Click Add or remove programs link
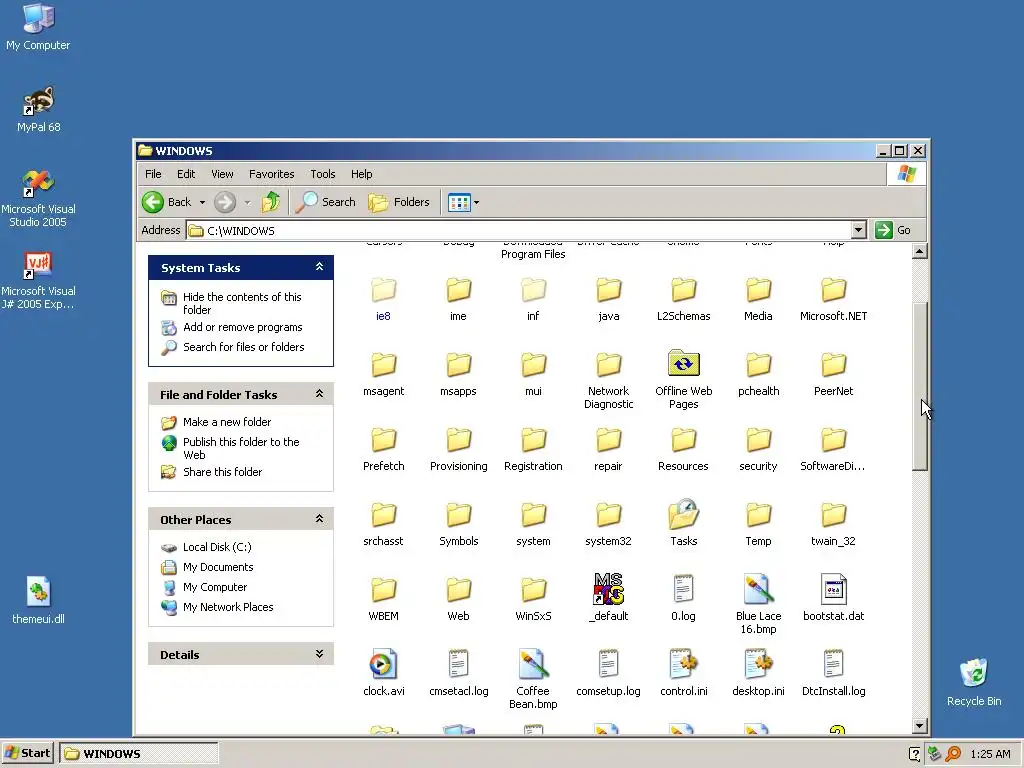The image size is (1024, 768). click(x=243, y=327)
